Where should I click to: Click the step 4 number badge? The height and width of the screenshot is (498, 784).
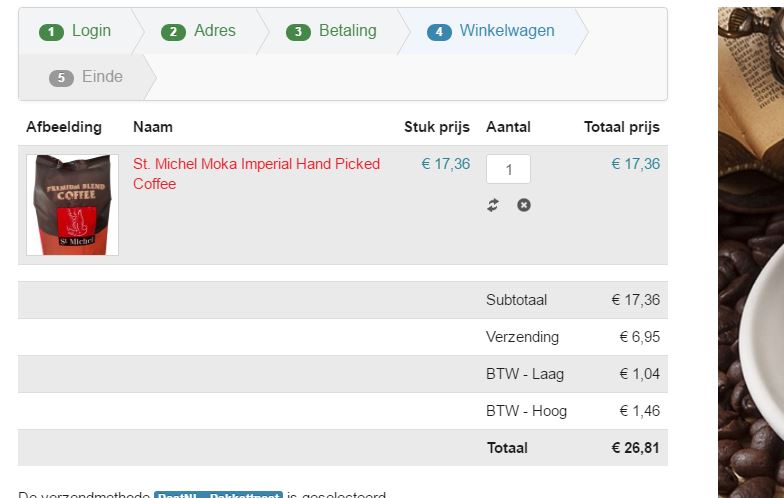pyautogui.click(x=439, y=32)
